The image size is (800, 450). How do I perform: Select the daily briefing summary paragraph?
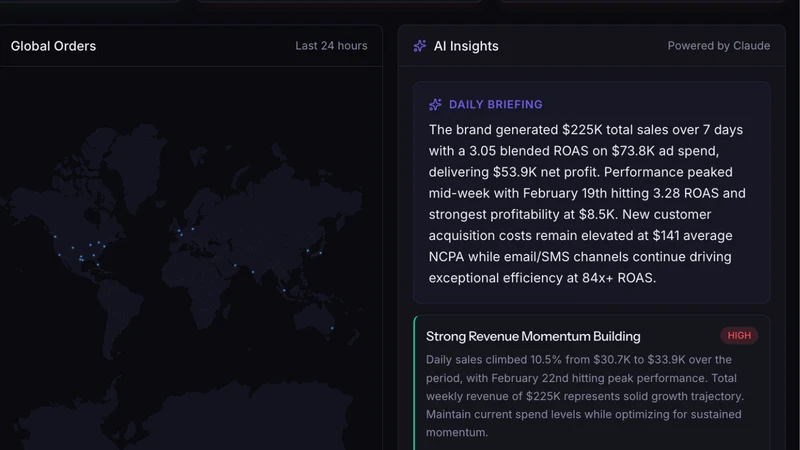[x=587, y=204]
